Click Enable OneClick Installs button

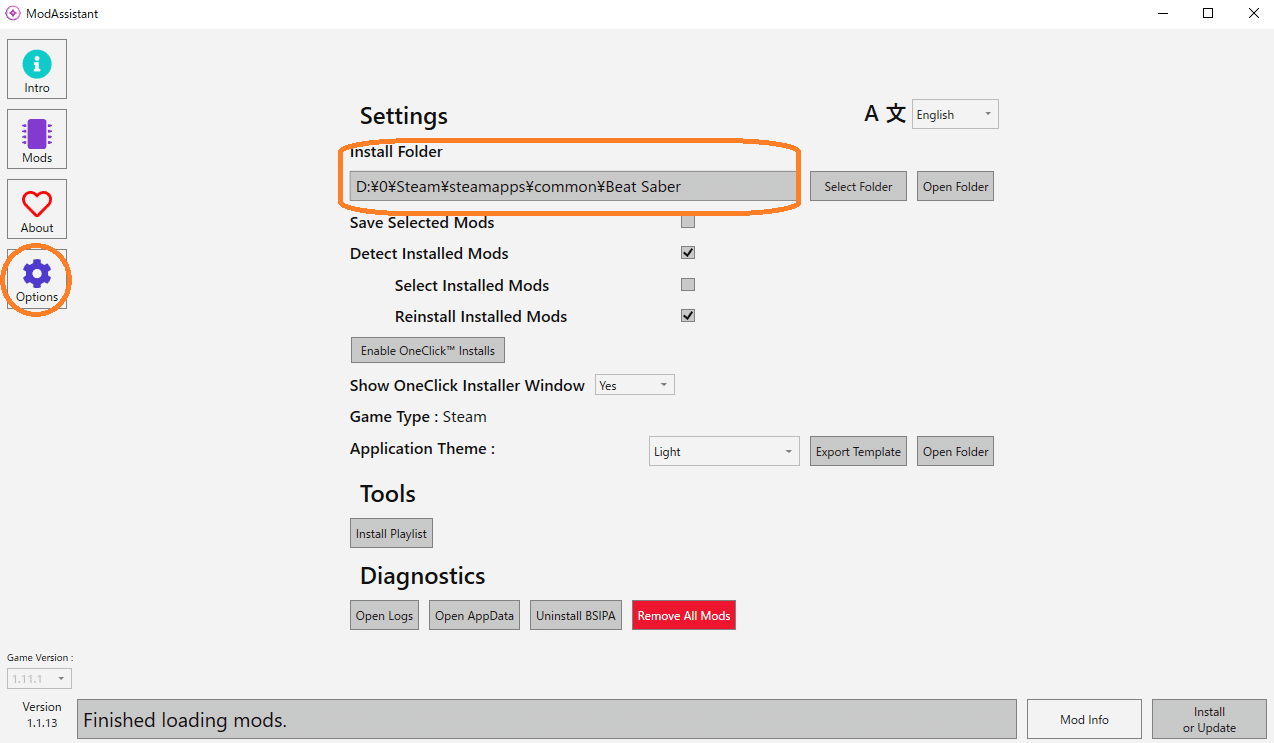pos(428,350)
